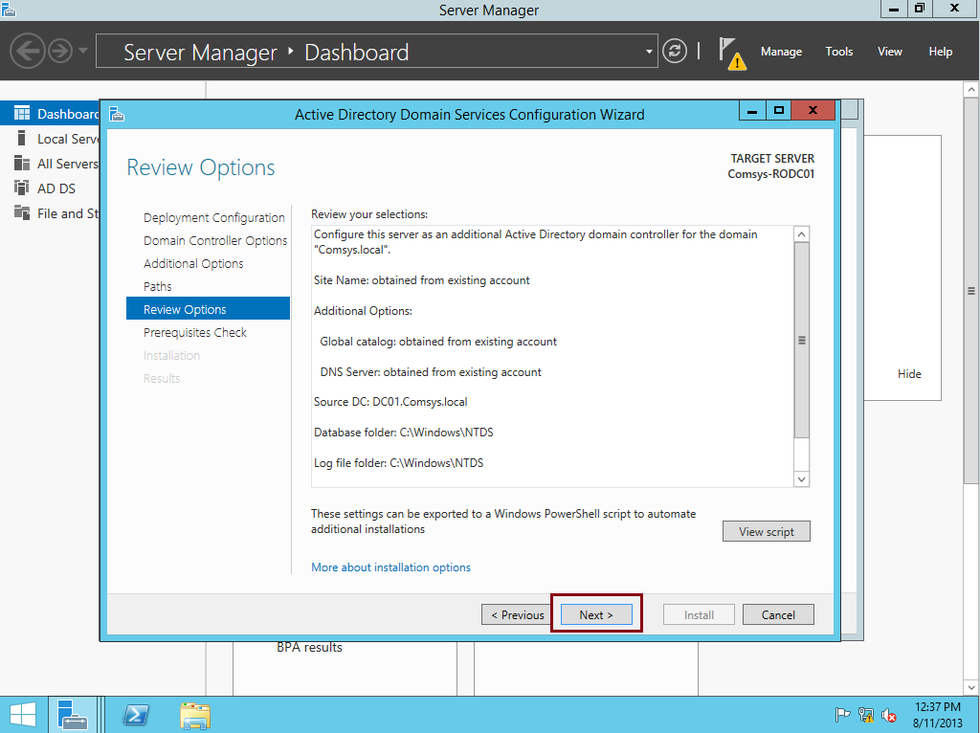980x733 pixels.
Task: Click the Server Manager forward arrow
Action: pyautogui.click(x=61, y=51)
